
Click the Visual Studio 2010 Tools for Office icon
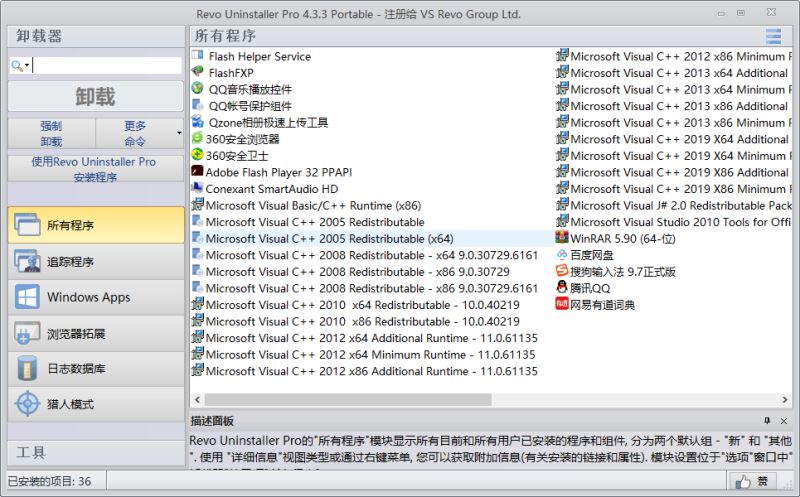pyautogui.click(x=562, y=221)
